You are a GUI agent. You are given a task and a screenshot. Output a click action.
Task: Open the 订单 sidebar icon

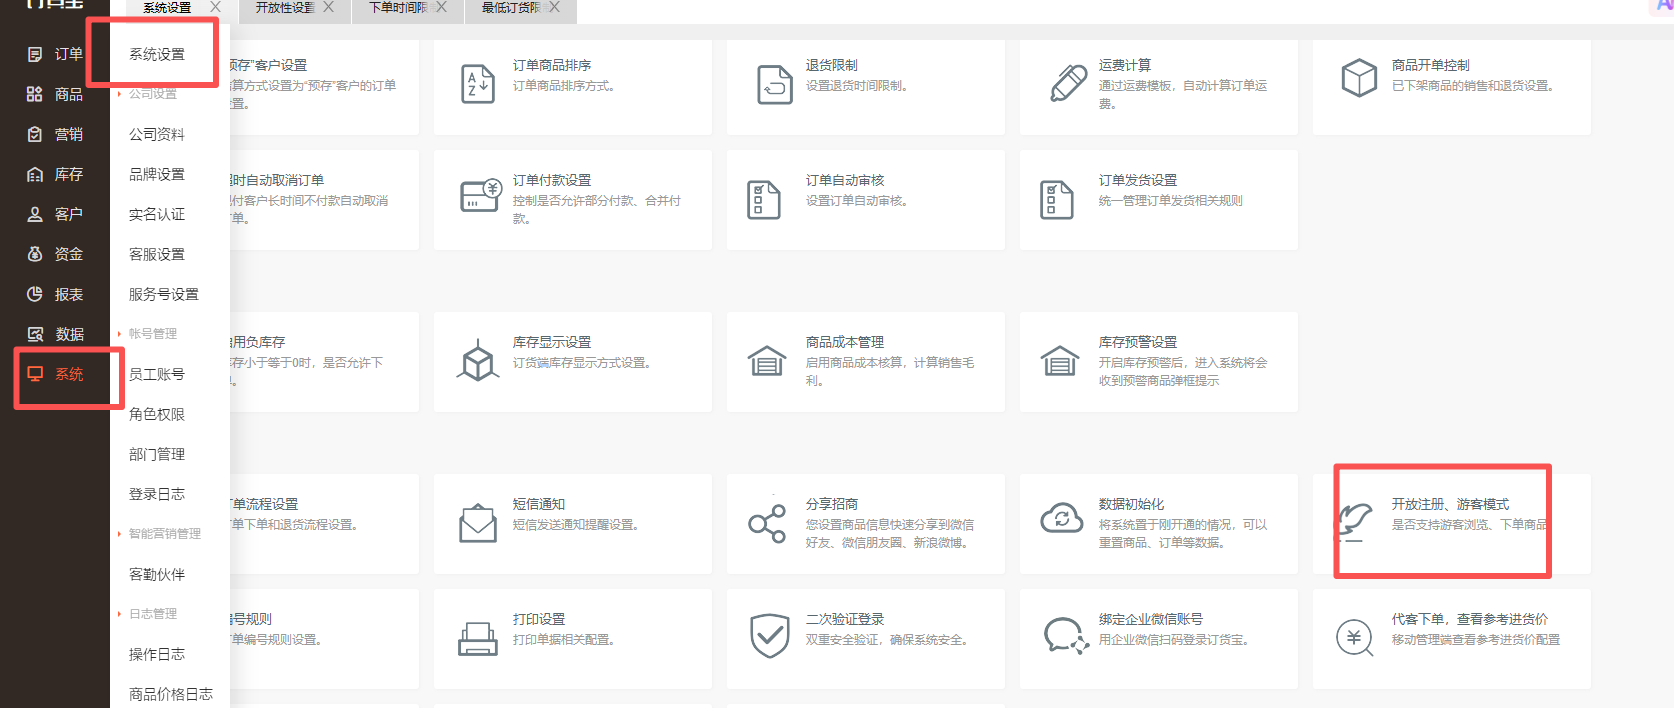[35, 54]
